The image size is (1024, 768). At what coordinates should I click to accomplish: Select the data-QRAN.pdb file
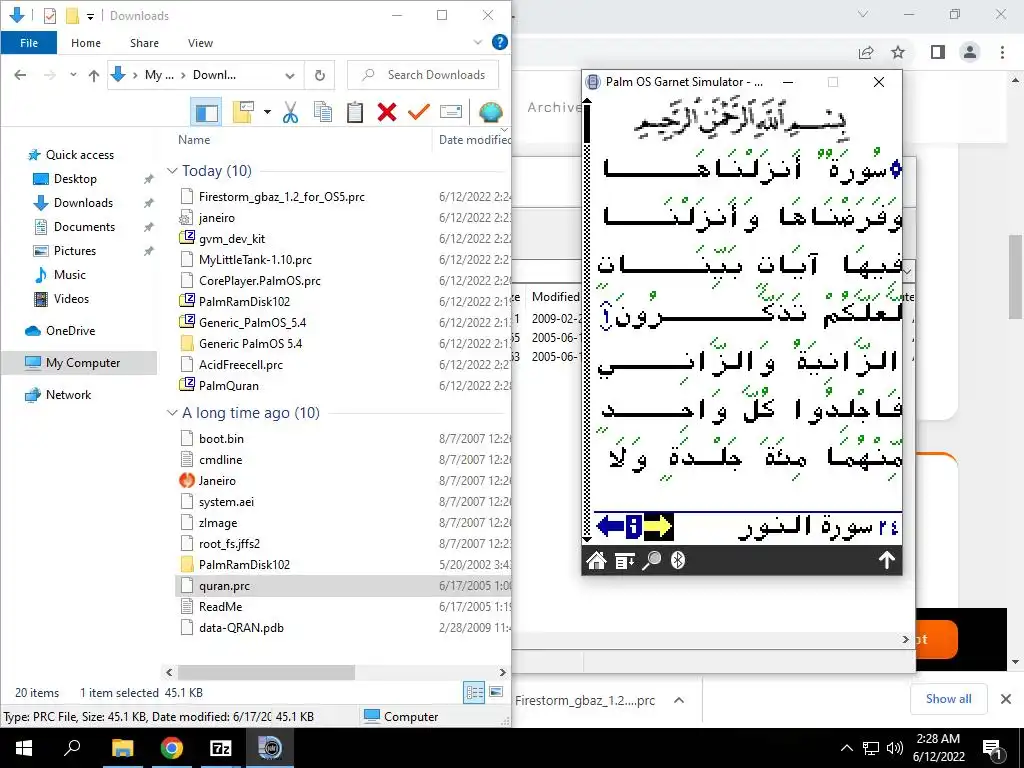241,628
